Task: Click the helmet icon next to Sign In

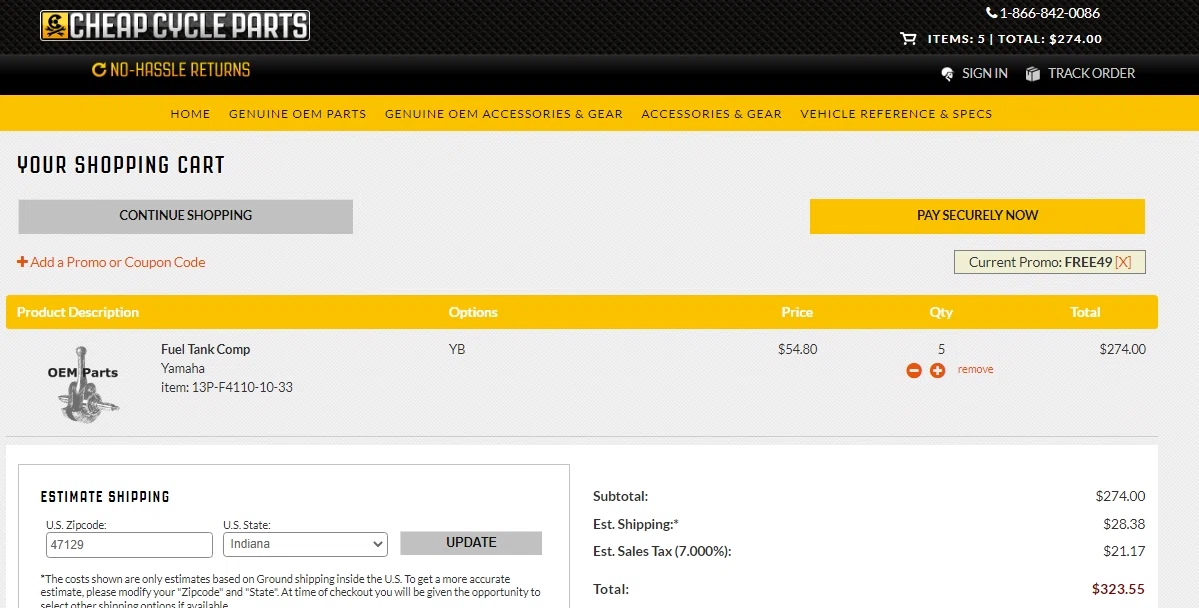Action: (947, 73)
